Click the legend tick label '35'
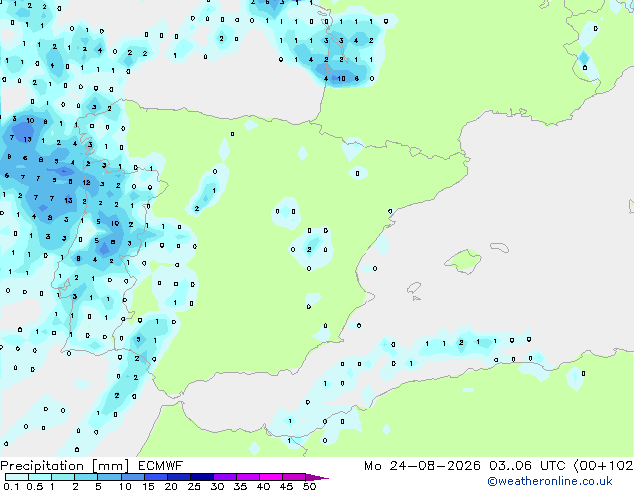Viewport: 634px width, 490px height. pyautogui.click(x=240, y=486)
